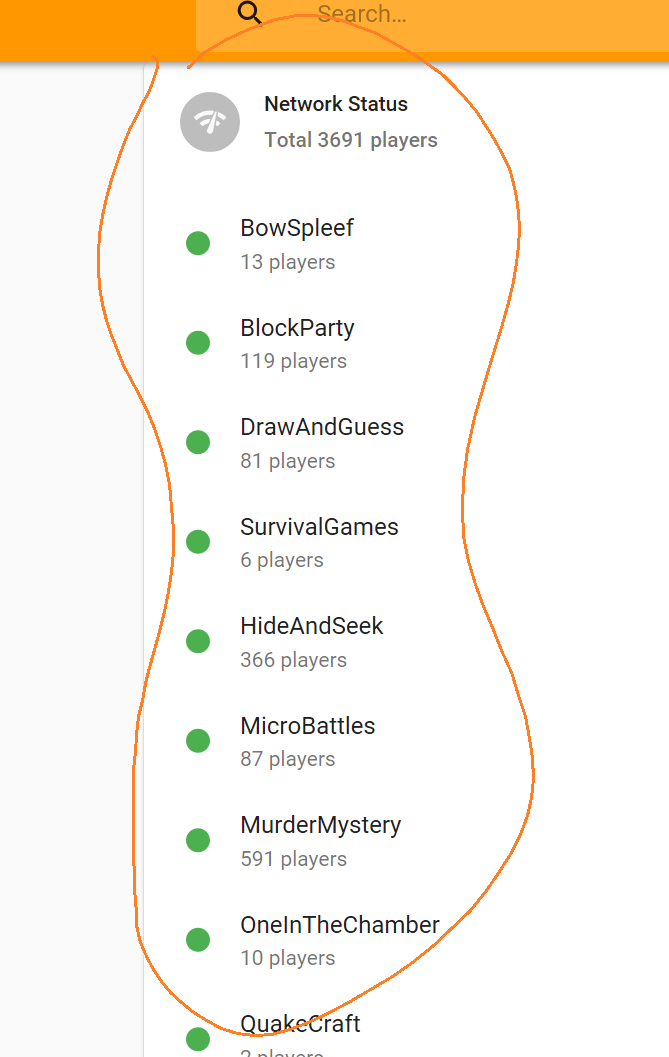Select HideAndSeek in the list
669x1057 pixels.
point(406,642)
